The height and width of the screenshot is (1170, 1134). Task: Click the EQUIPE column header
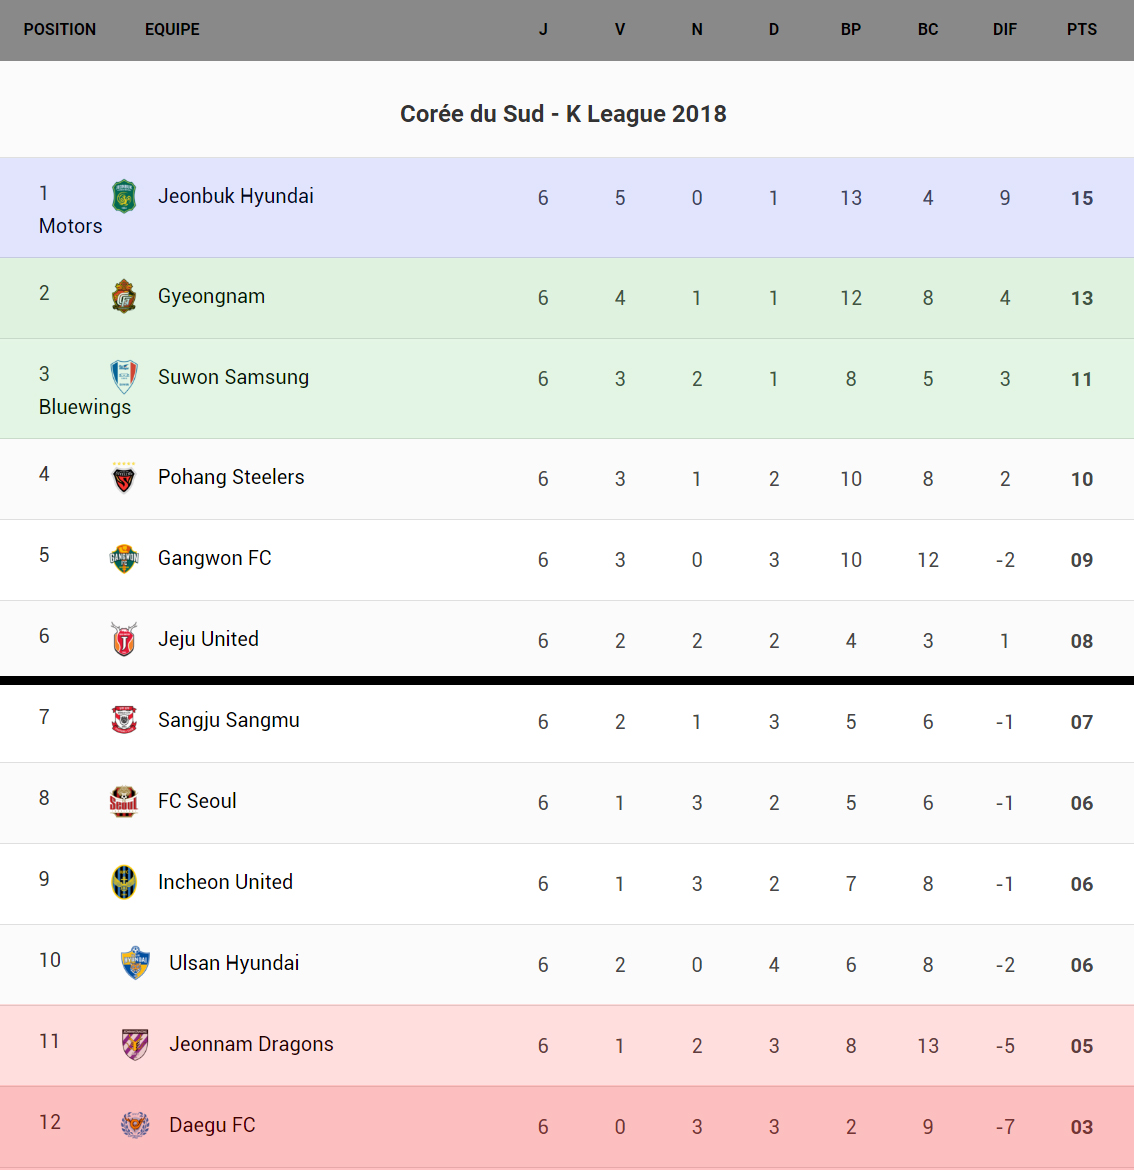click(x=172, y=30)
